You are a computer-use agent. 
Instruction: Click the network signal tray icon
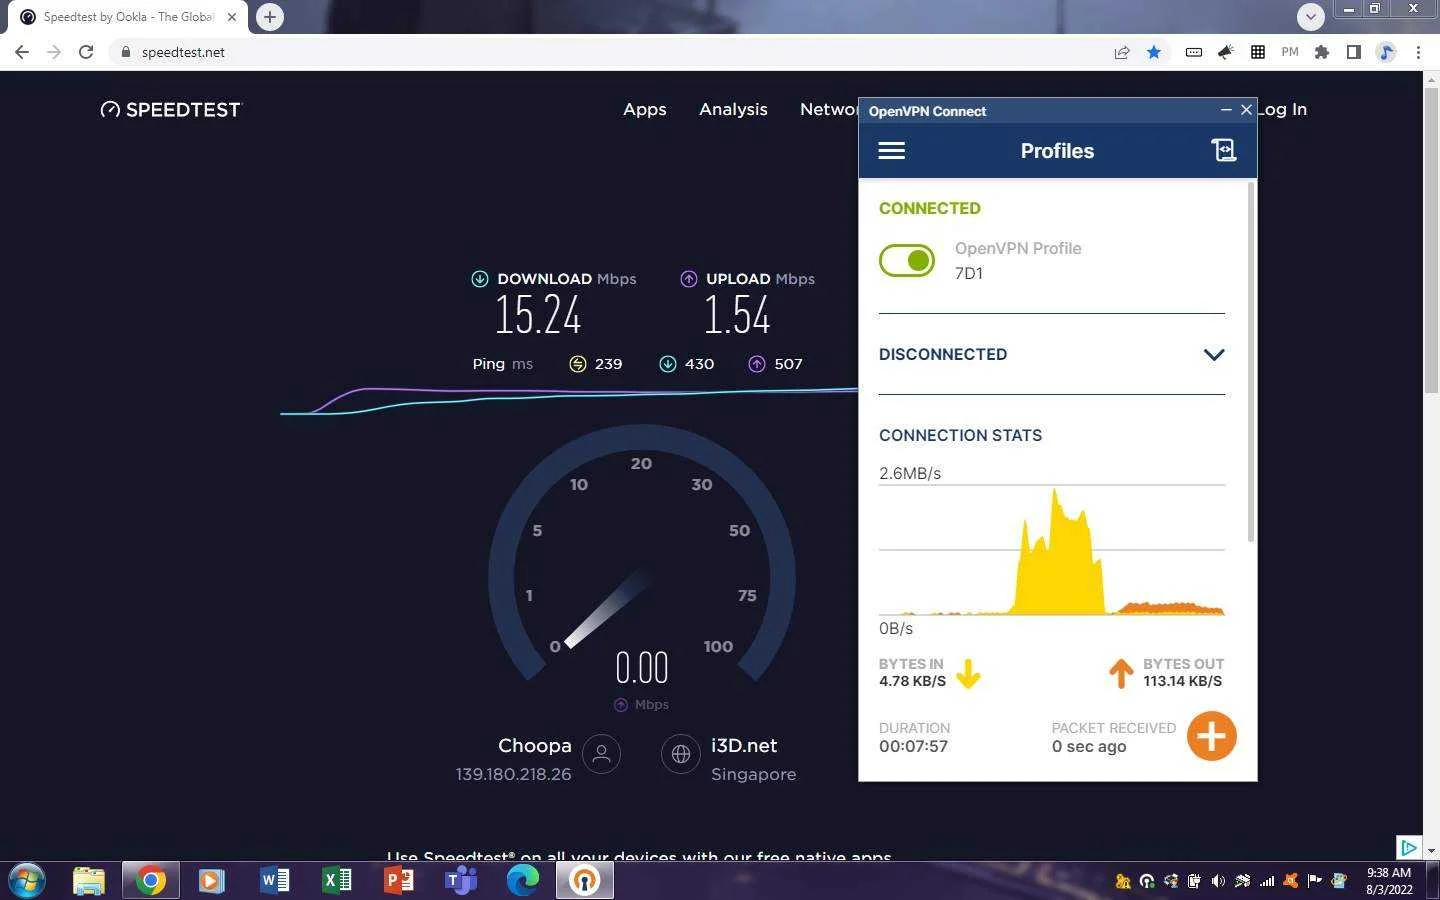point(1267,881)
